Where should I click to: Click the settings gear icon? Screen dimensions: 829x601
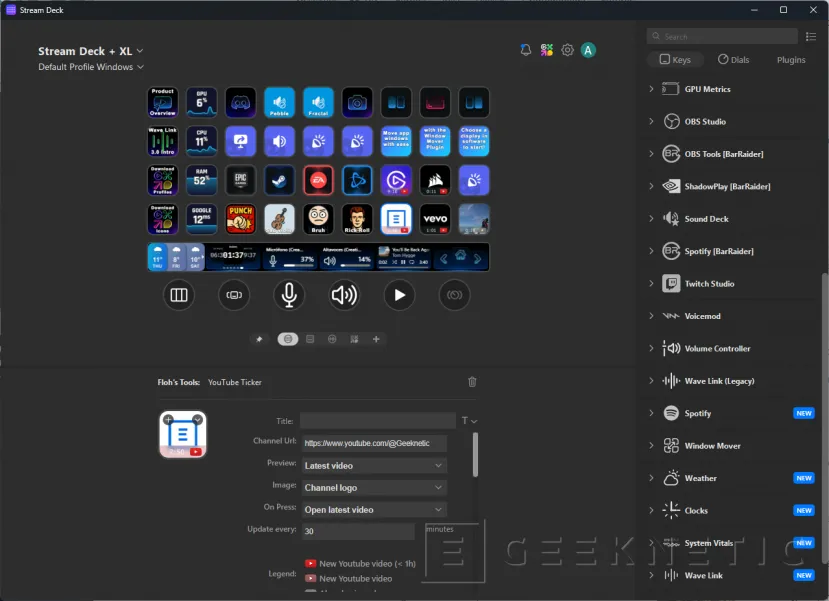click(567, 49)
